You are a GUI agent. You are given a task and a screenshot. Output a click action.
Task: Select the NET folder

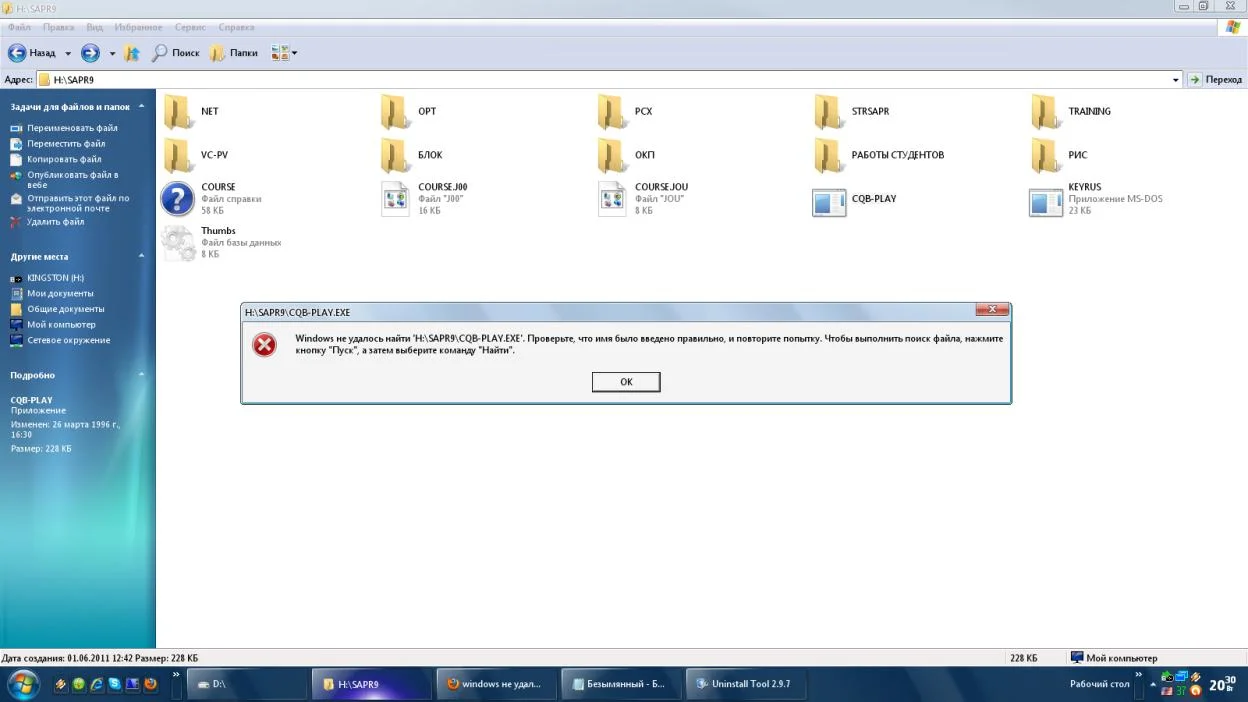(190, 111)
